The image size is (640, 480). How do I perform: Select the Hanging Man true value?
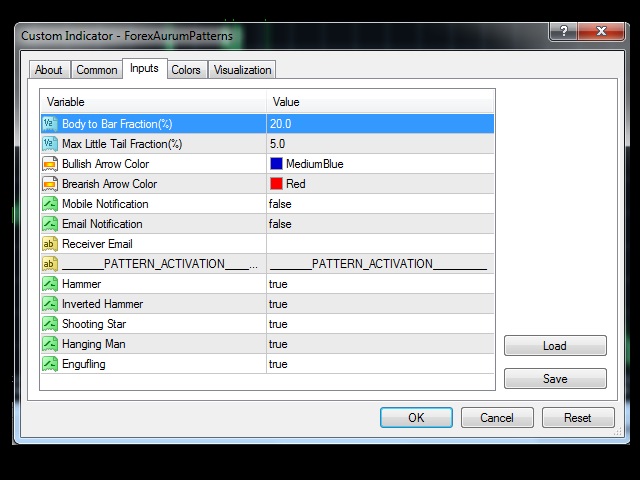(380, 344)
